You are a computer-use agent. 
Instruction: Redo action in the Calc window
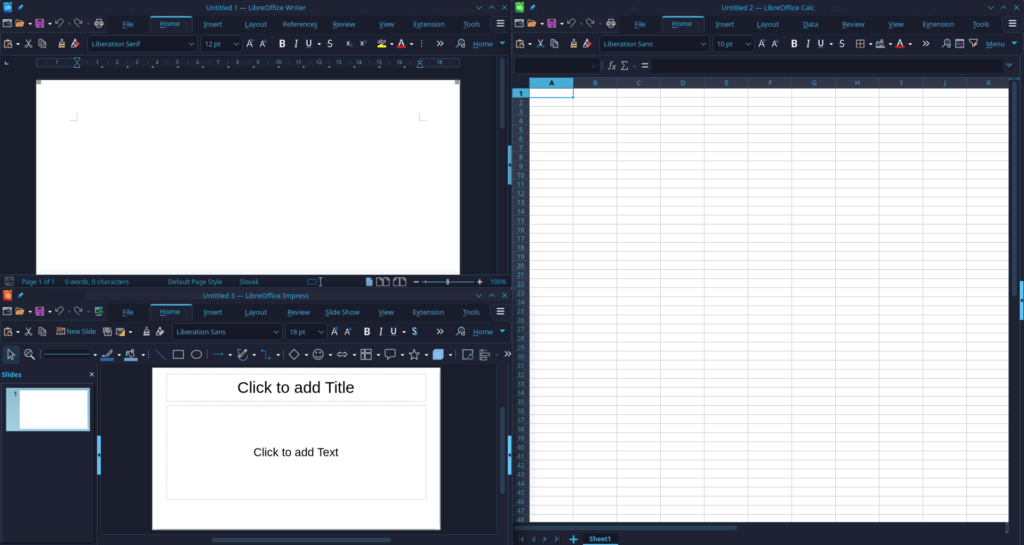point(590,23)
